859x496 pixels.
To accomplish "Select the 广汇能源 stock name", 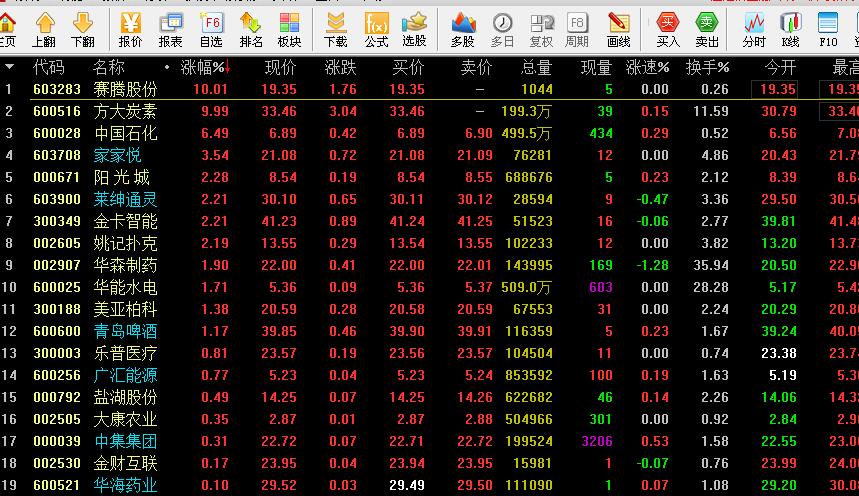I will 125,375.
